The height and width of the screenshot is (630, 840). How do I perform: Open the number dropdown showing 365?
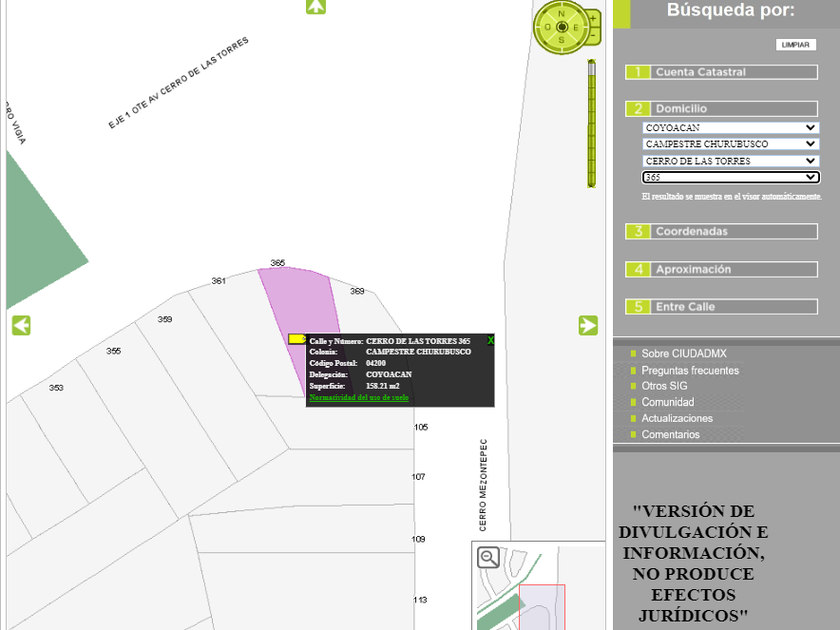[x=731, y=177]
